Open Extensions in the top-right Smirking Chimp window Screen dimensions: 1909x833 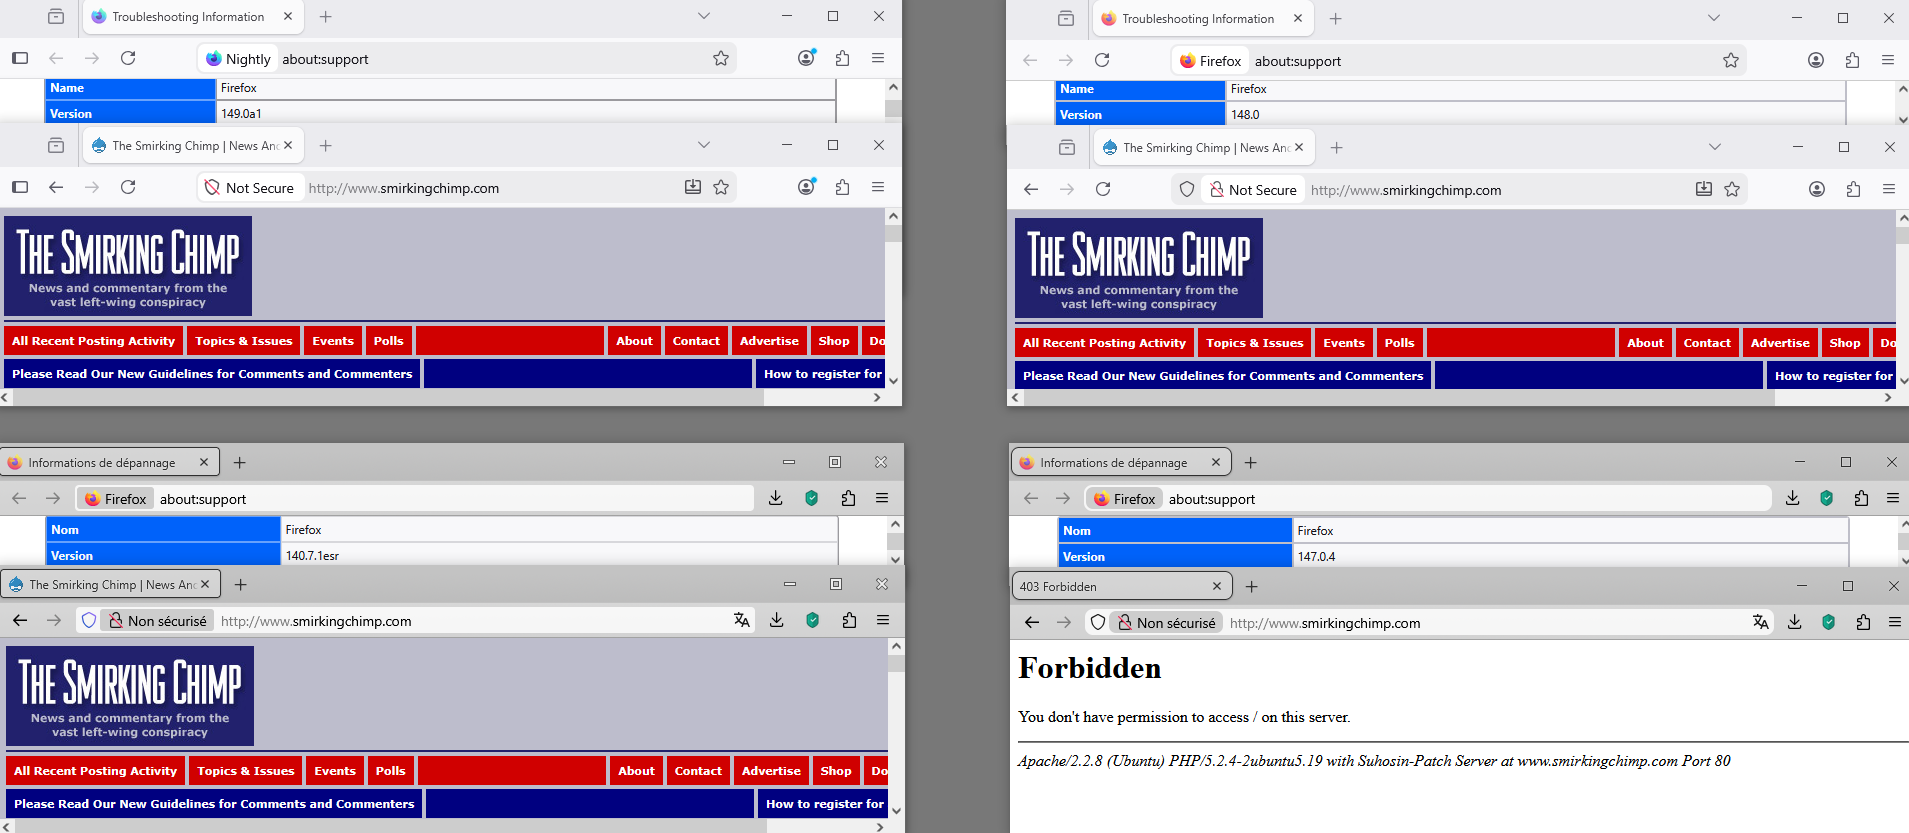pyautogui.click(x=1853, y=189)
